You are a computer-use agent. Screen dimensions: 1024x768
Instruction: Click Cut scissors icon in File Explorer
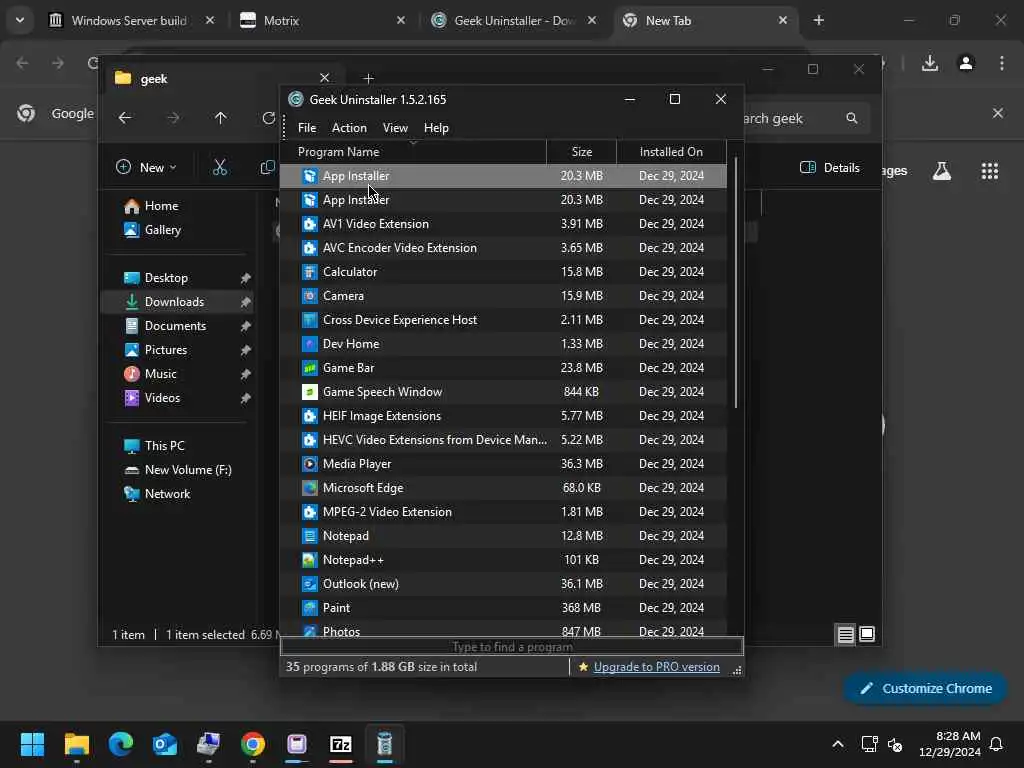pyautogui.click(x=220, y=167)
